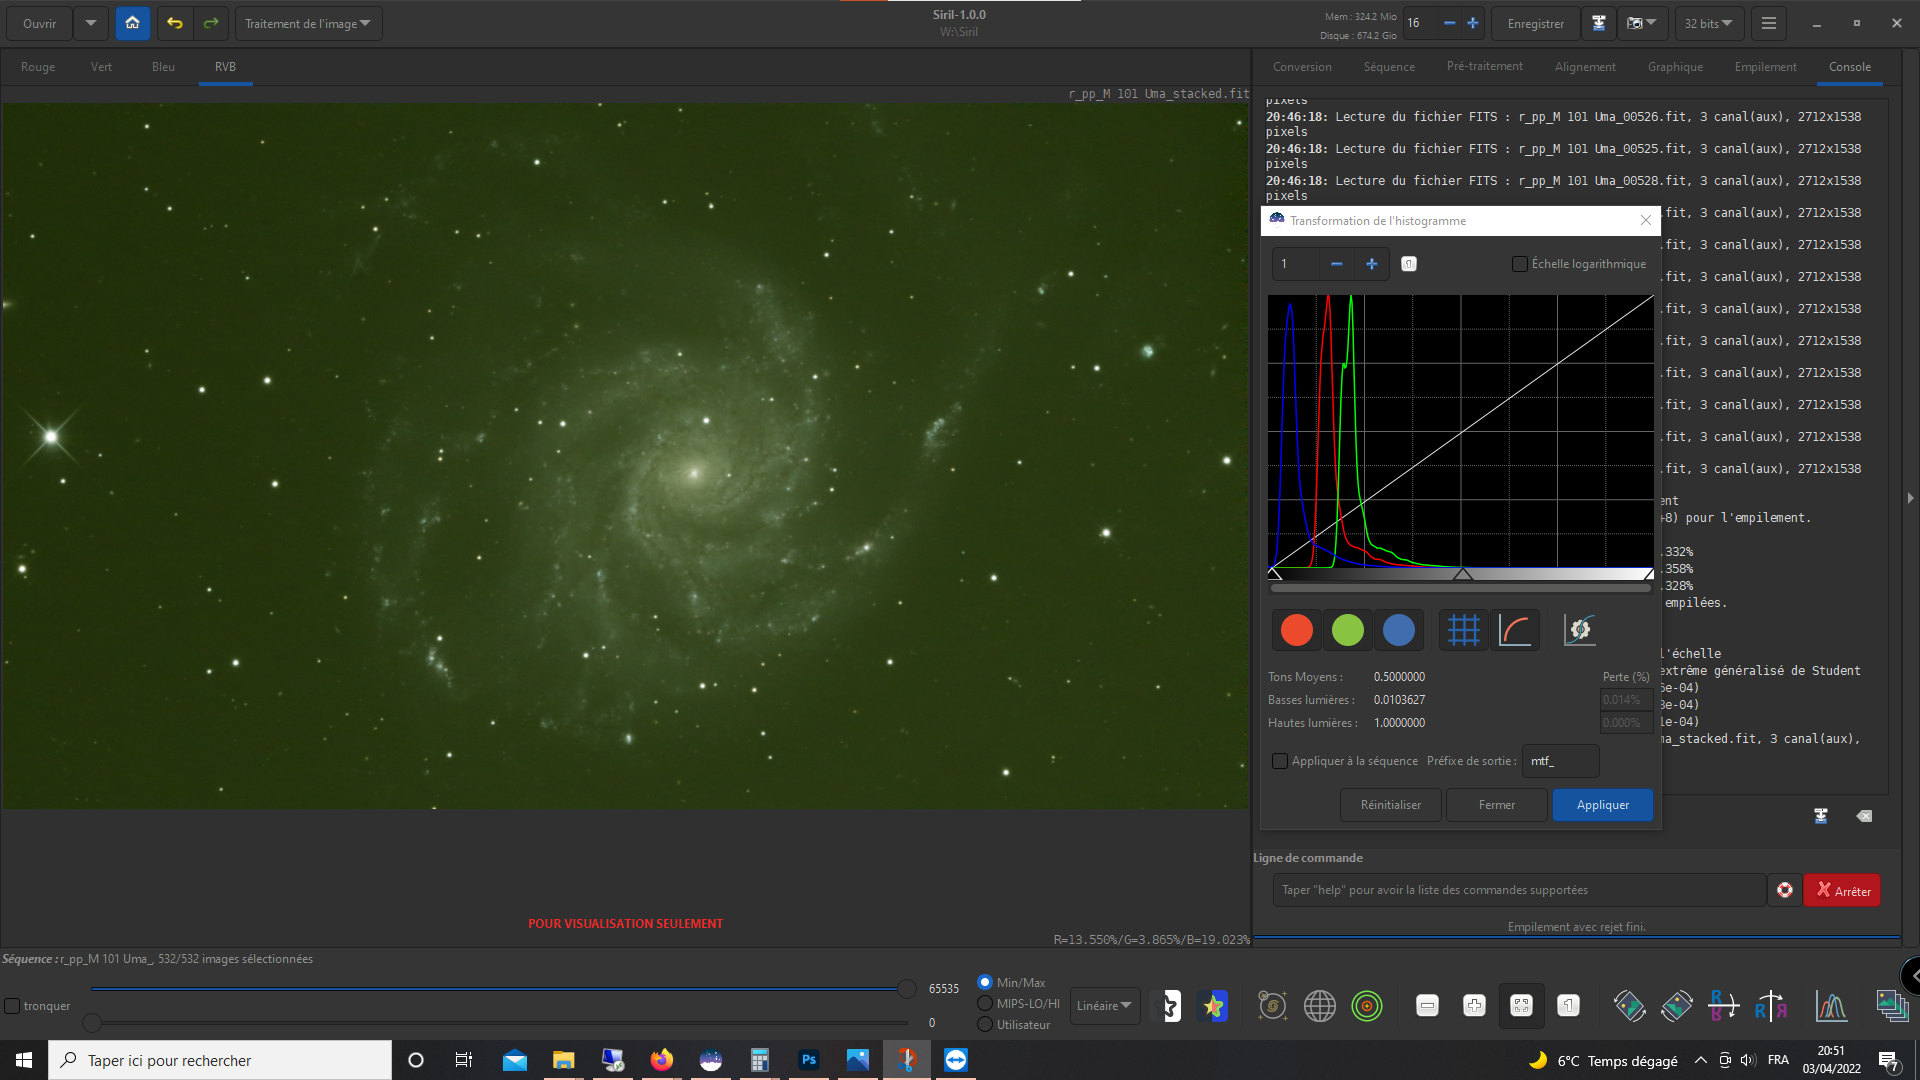1920x1080 pixels.
Task: Open the histogram tool icon
Action: coord(1831,1006)
